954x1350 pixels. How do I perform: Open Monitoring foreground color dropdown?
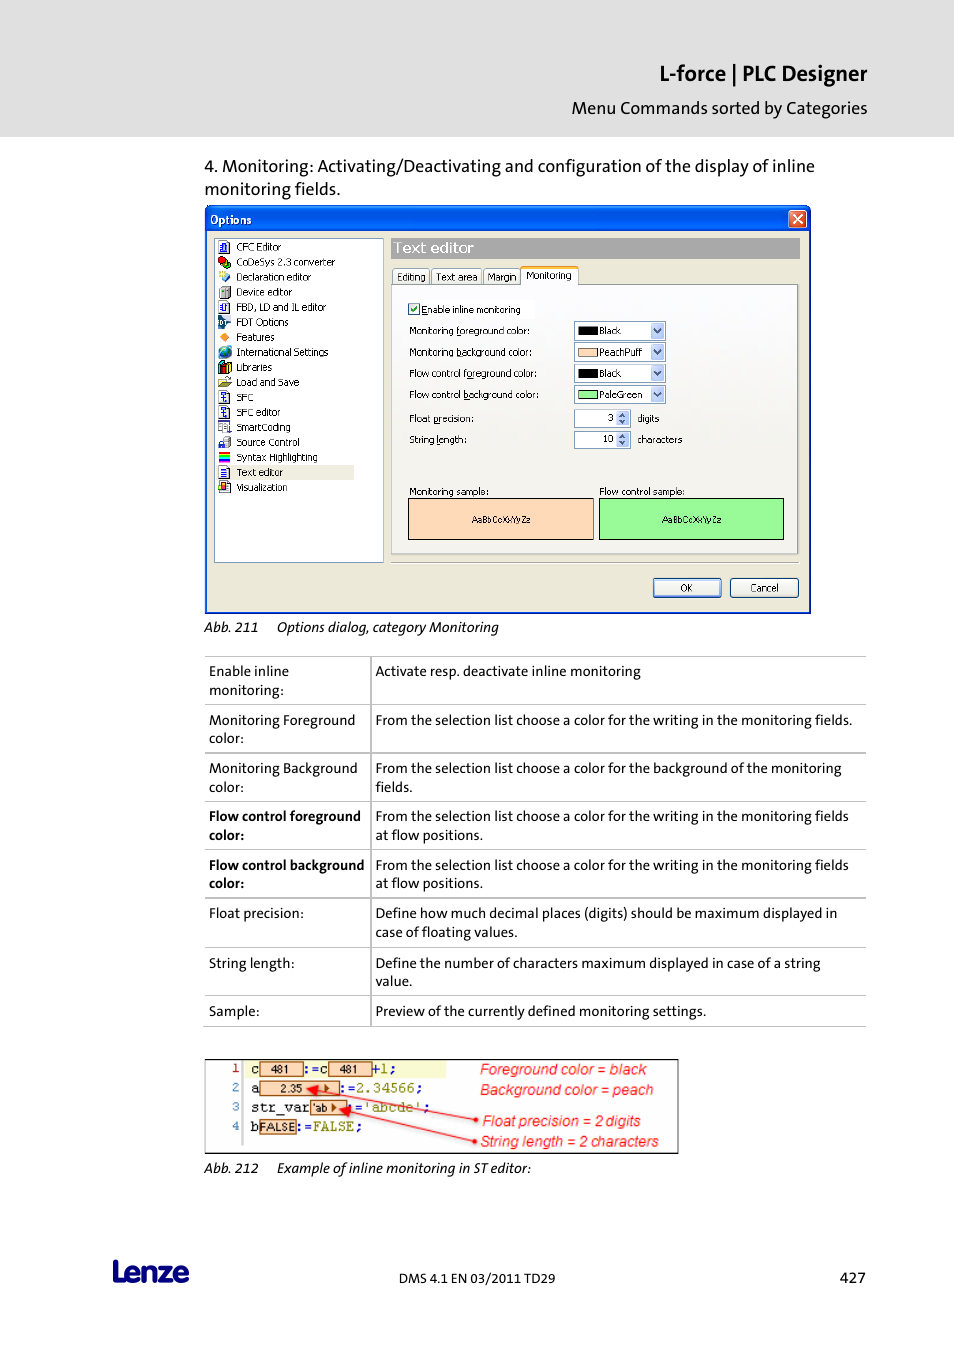(658, 331)
